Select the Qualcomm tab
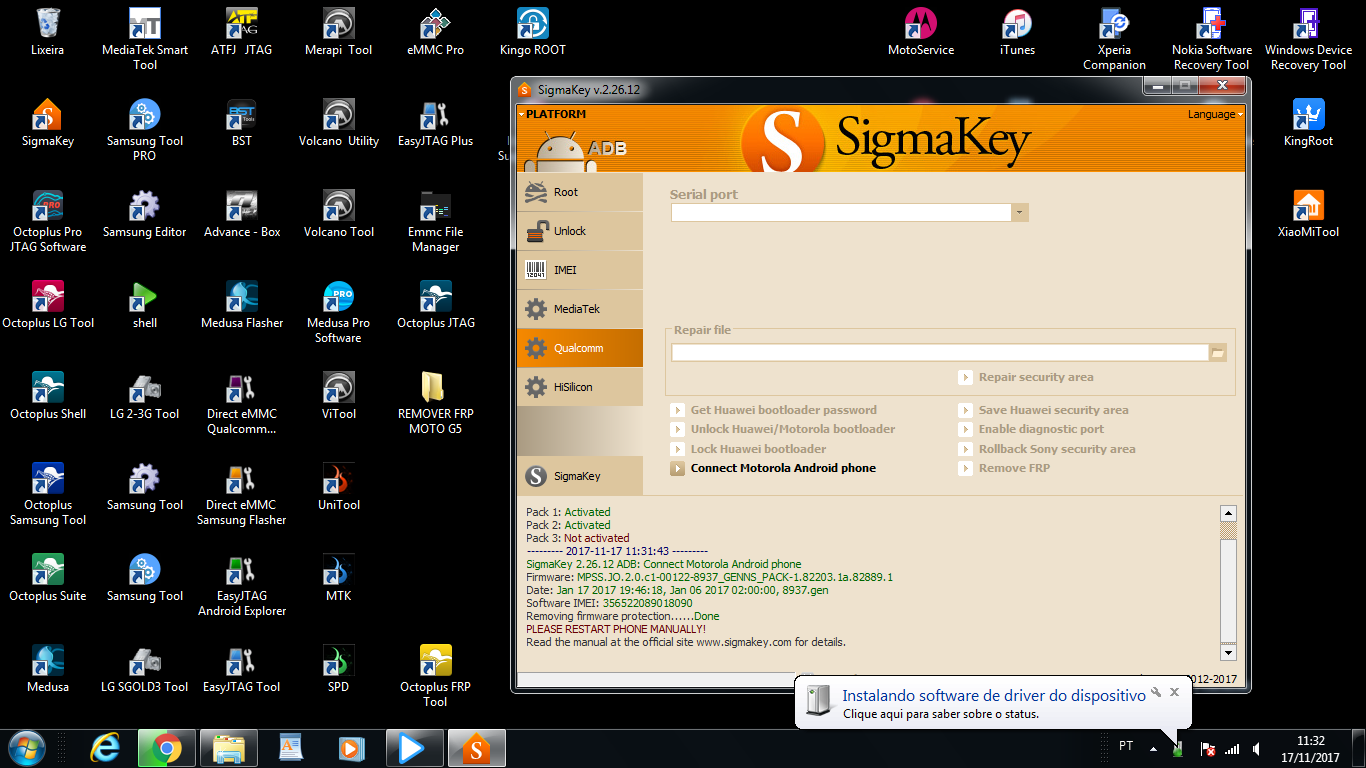The image size is (1366, 768). click(580, 348)
